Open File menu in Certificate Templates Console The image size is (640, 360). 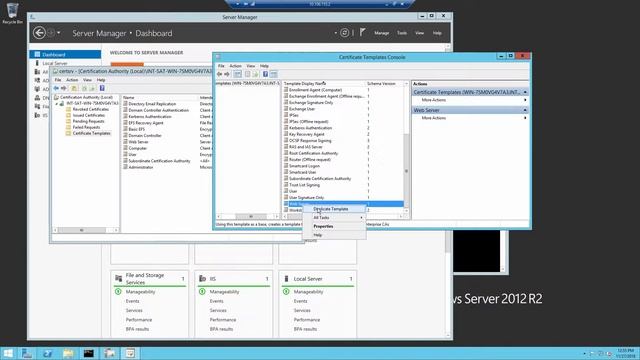click(x=221, y=66)
